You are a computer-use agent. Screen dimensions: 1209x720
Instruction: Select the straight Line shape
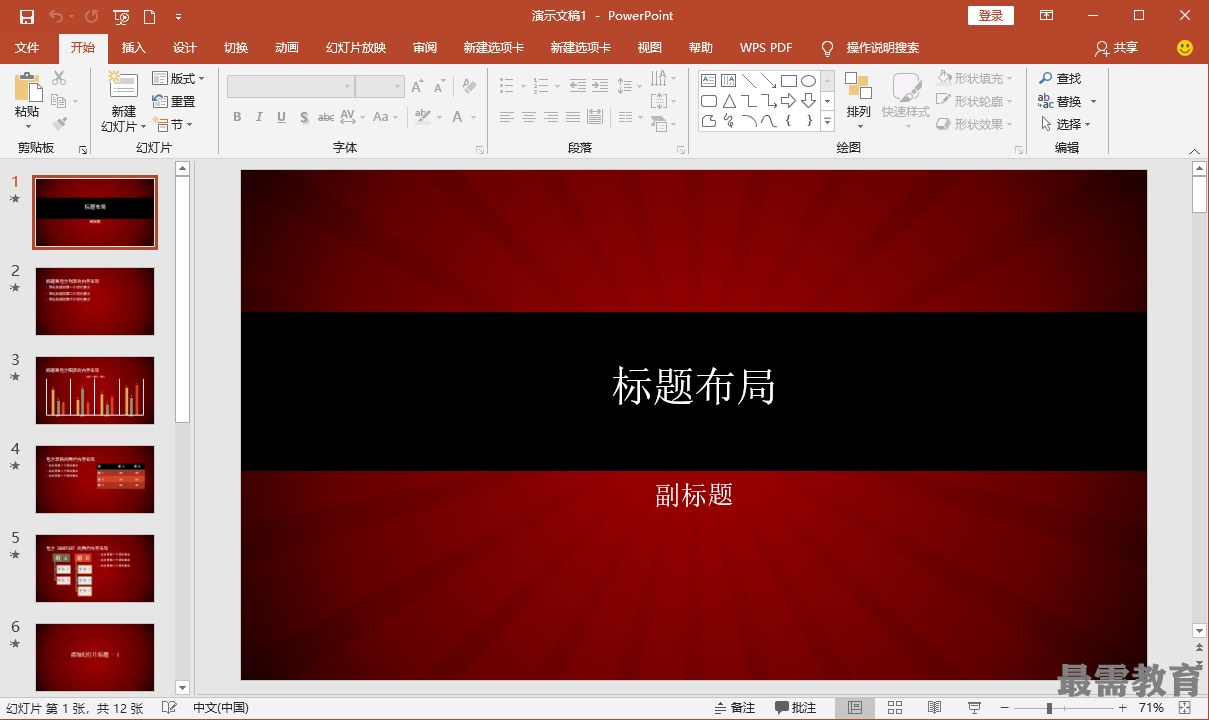pyautogui.click(x=748, y=81)
